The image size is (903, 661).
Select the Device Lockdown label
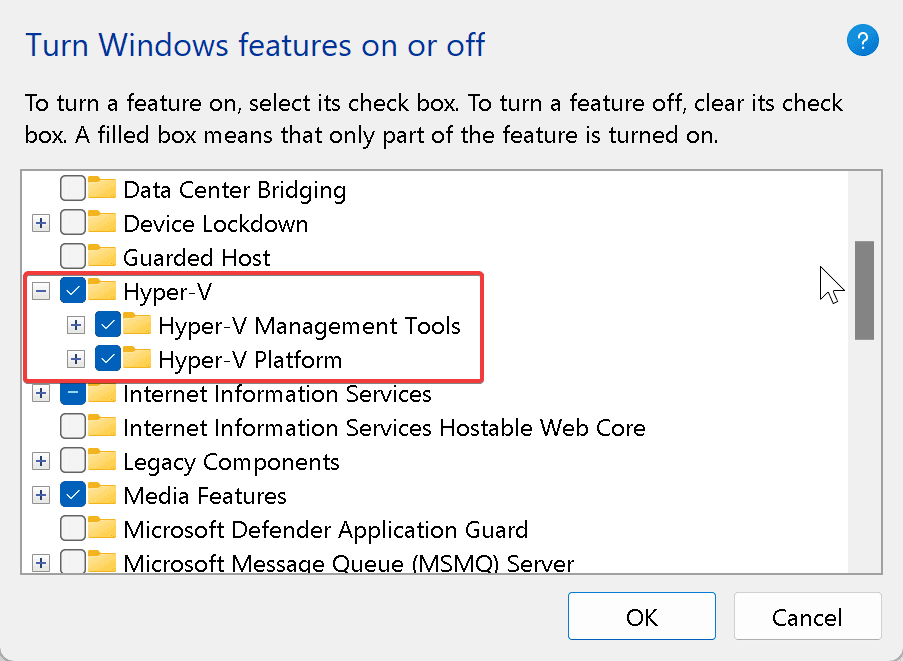(x=215, y=223)
